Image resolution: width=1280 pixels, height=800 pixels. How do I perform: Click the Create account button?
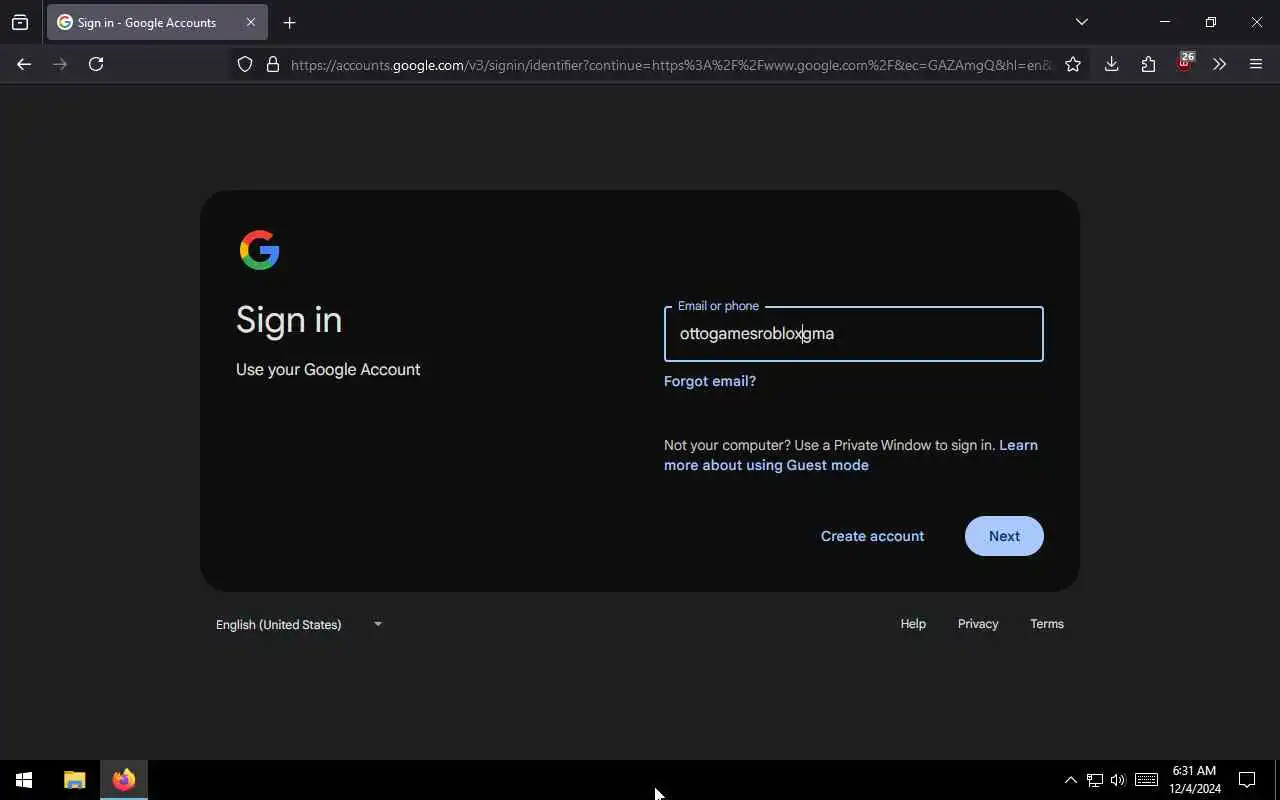(x=872, y=536)
